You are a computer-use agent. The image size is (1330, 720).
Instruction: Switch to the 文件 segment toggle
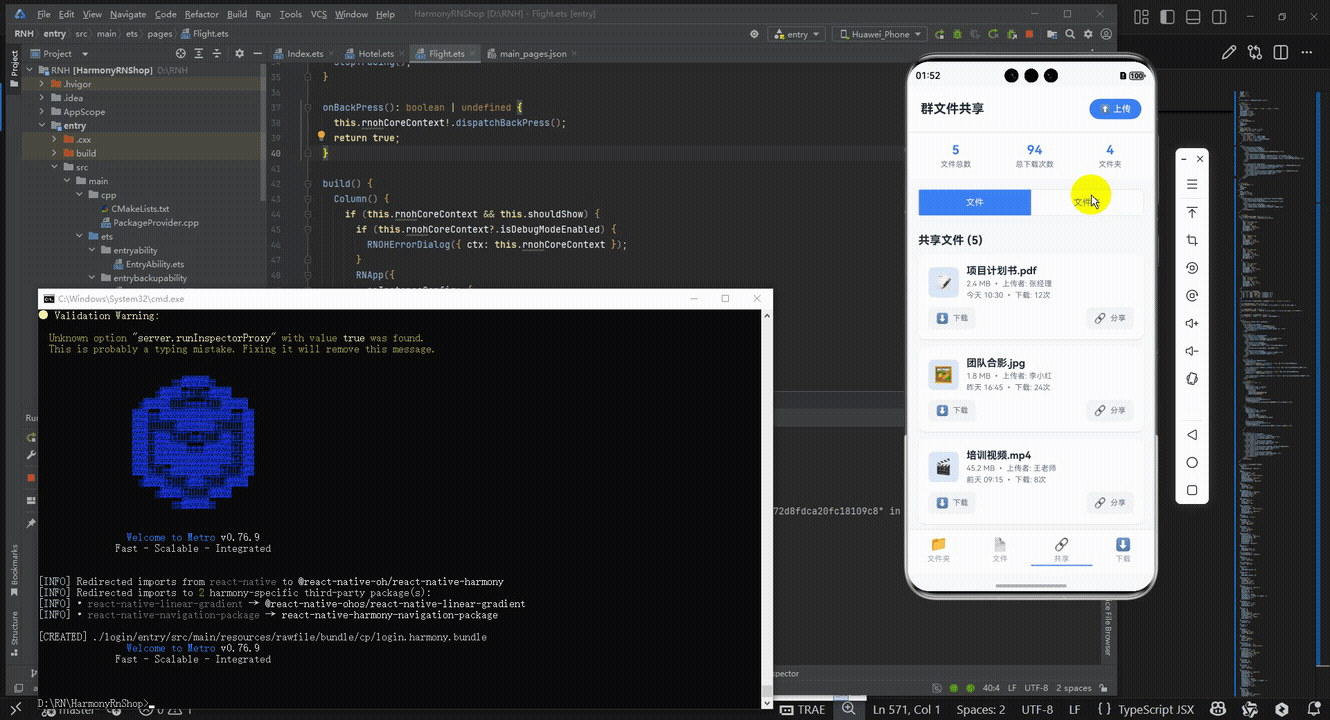pos(975,202)
